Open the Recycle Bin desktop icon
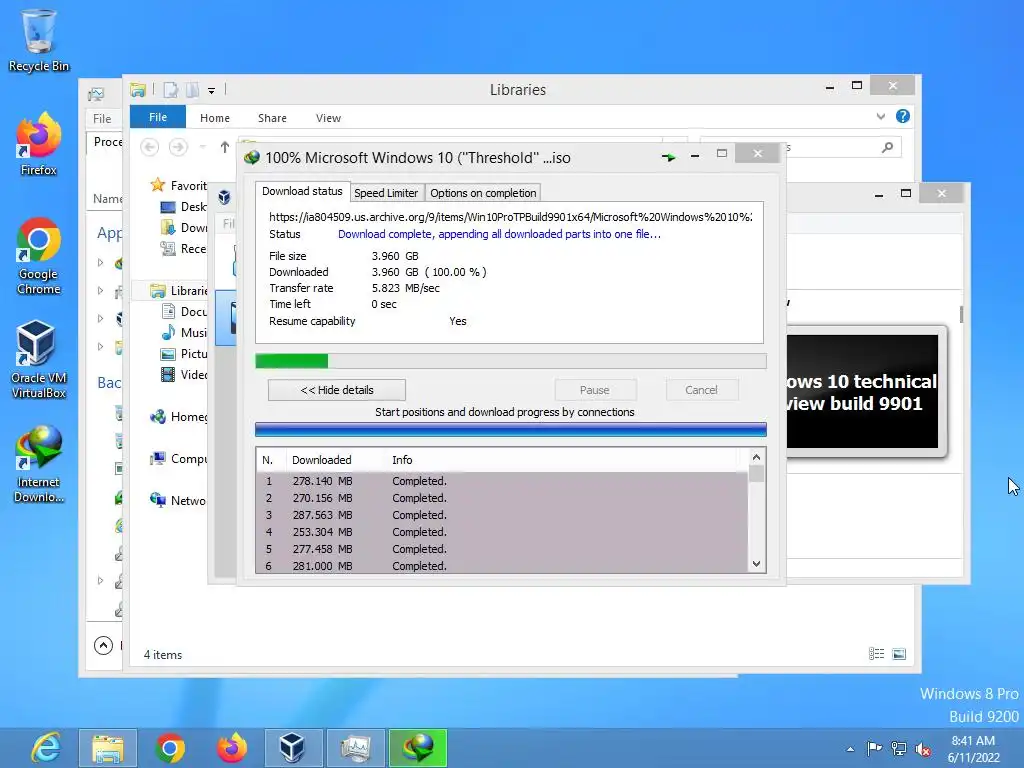 tap(39, 41)
